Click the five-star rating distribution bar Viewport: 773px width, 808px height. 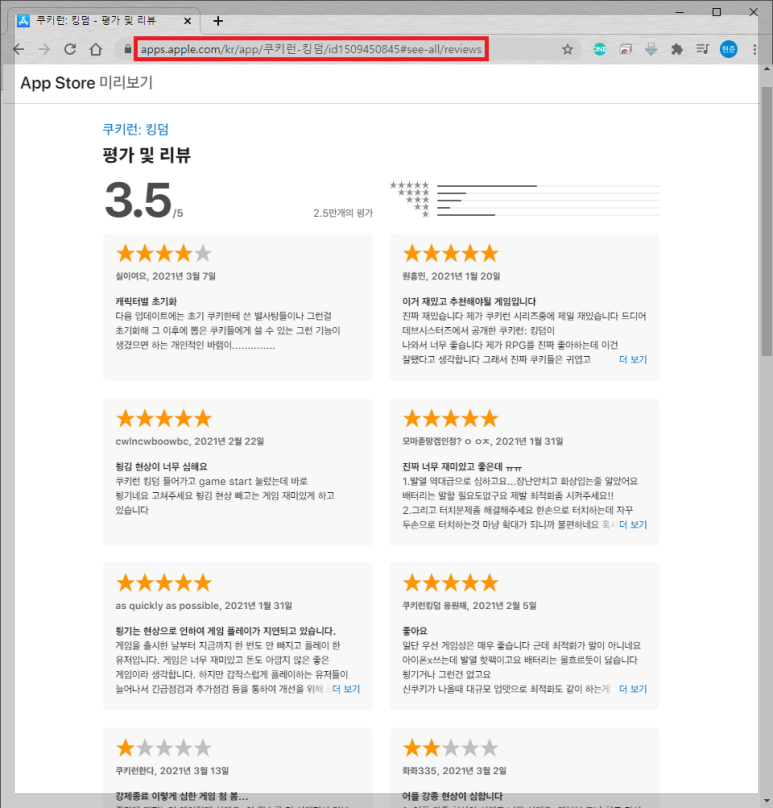548,186
